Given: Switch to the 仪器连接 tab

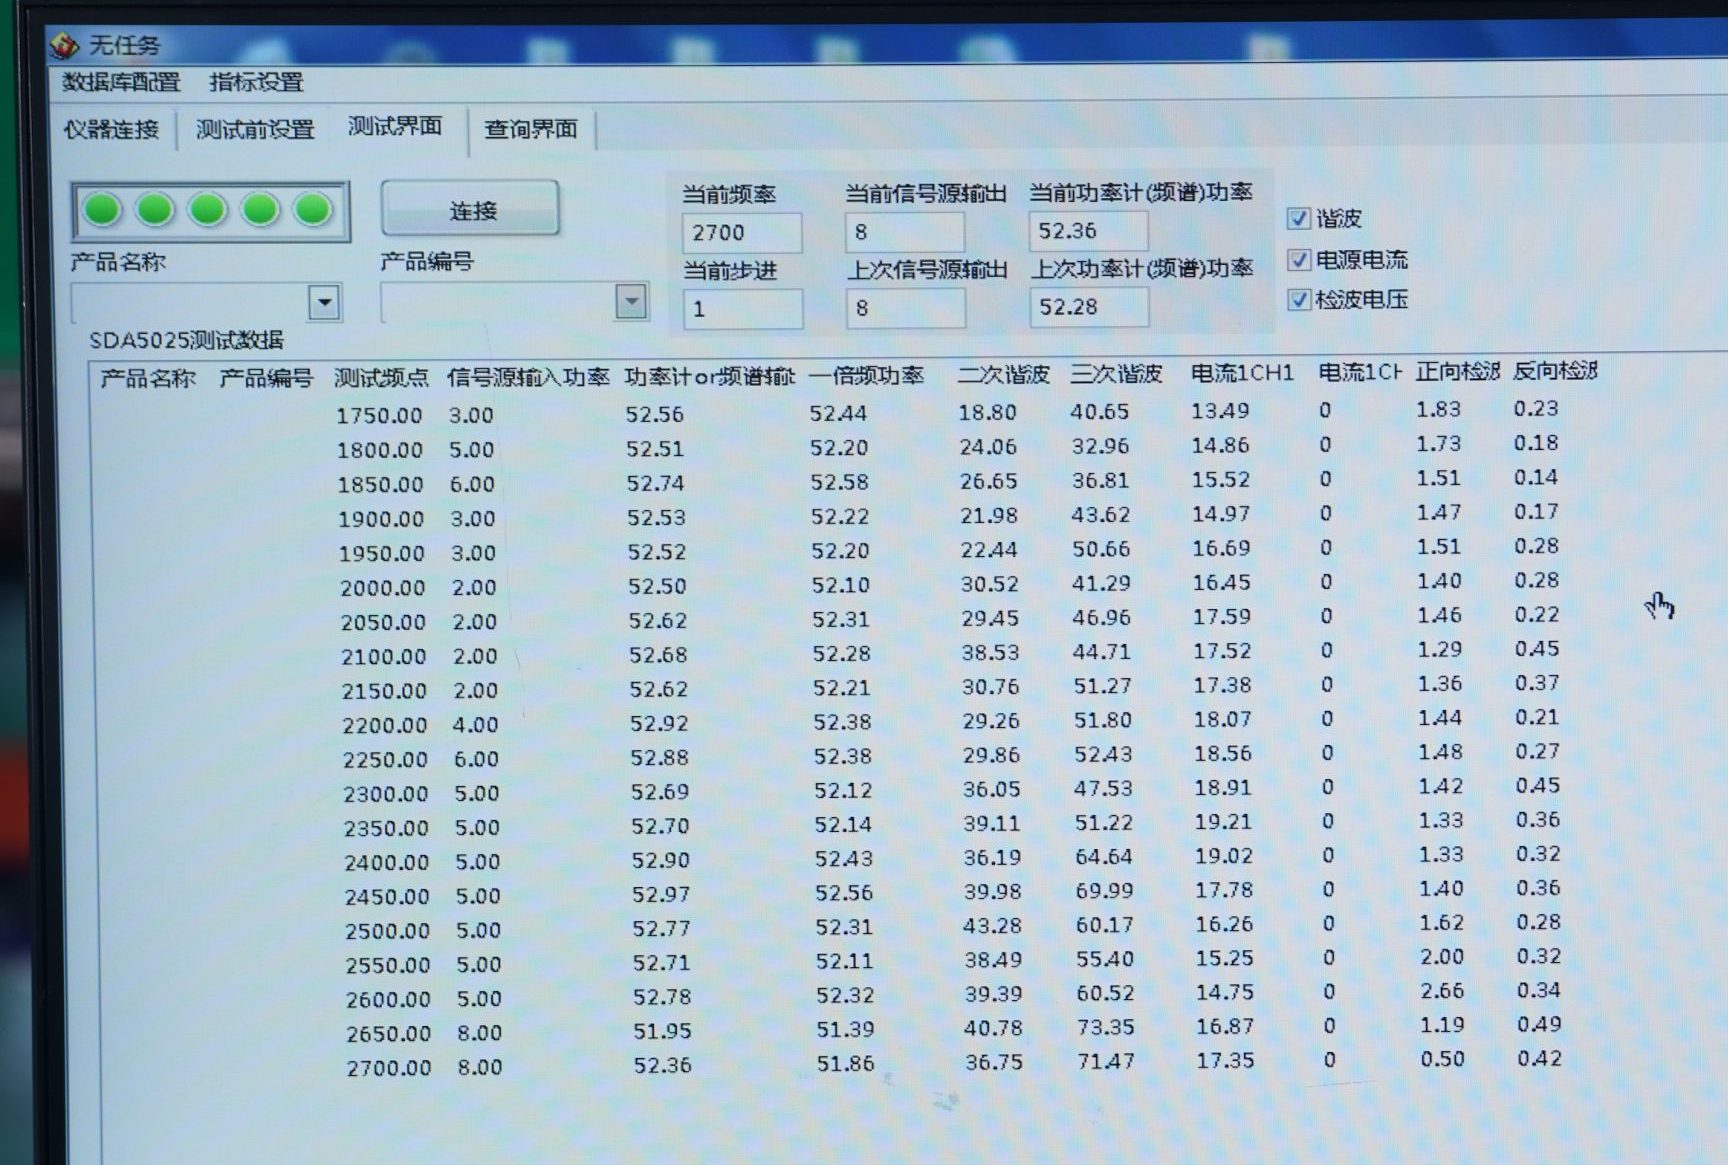Looking at the screenshot, I should (111, 129).
